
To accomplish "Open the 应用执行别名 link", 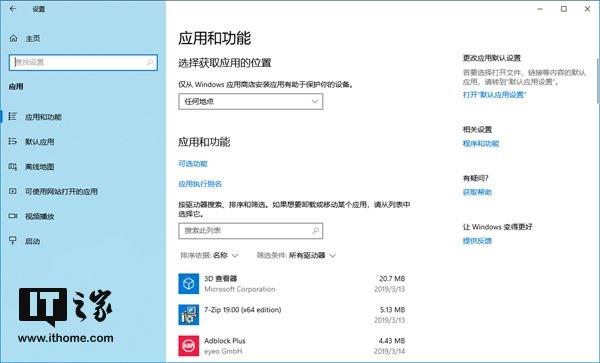I will coord(200,184).
